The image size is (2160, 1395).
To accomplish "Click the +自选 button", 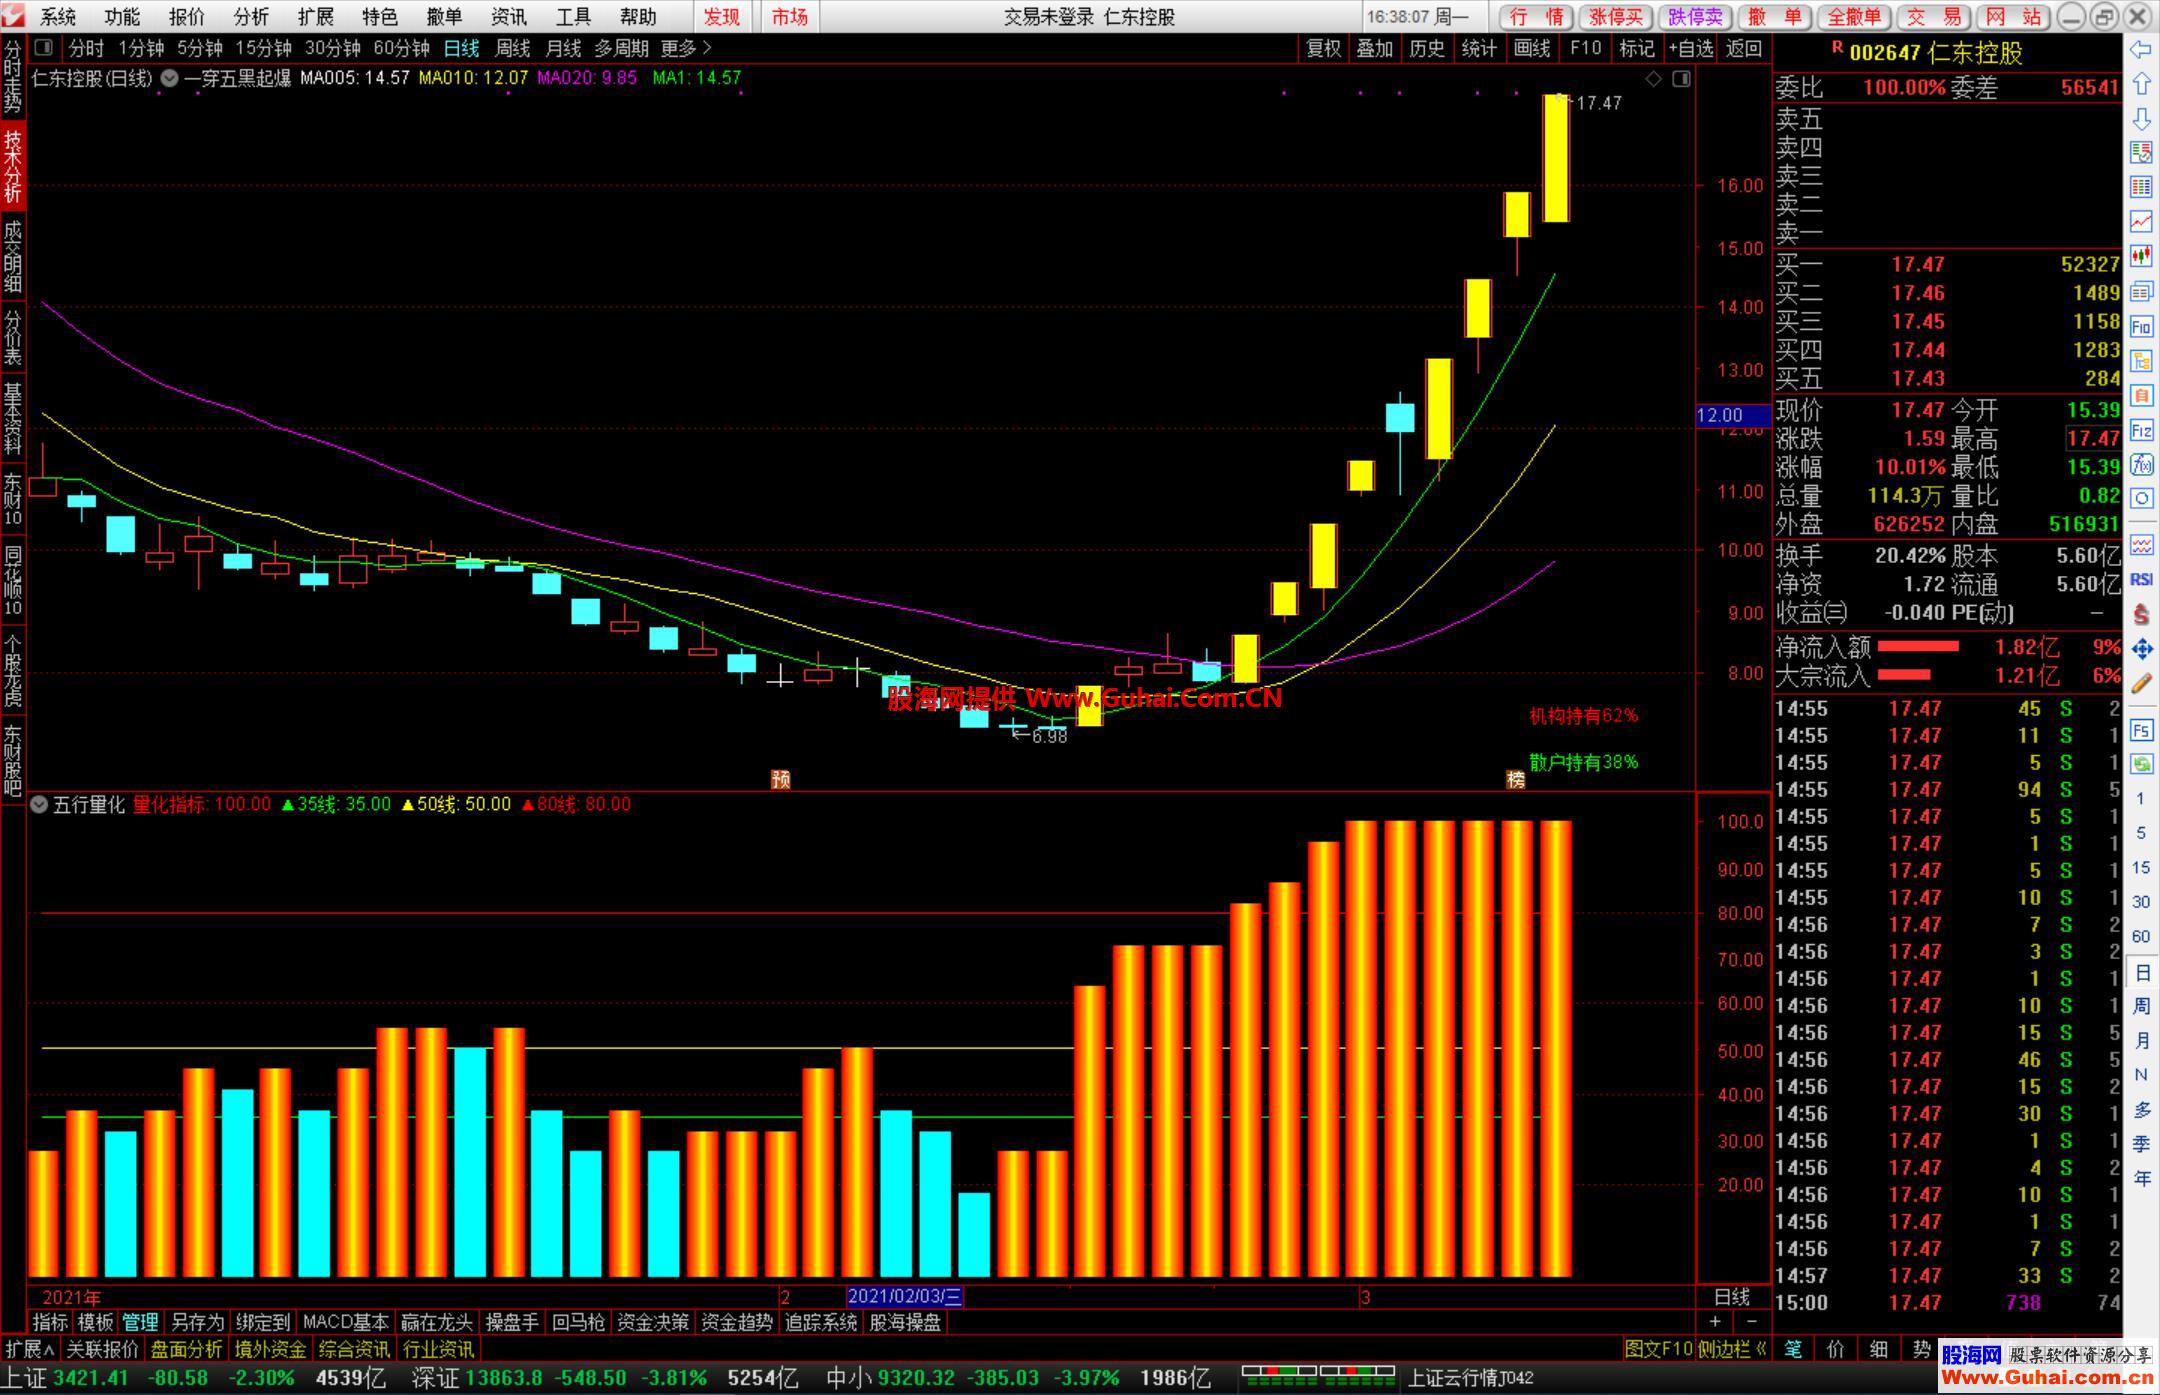I will 1691,48.
